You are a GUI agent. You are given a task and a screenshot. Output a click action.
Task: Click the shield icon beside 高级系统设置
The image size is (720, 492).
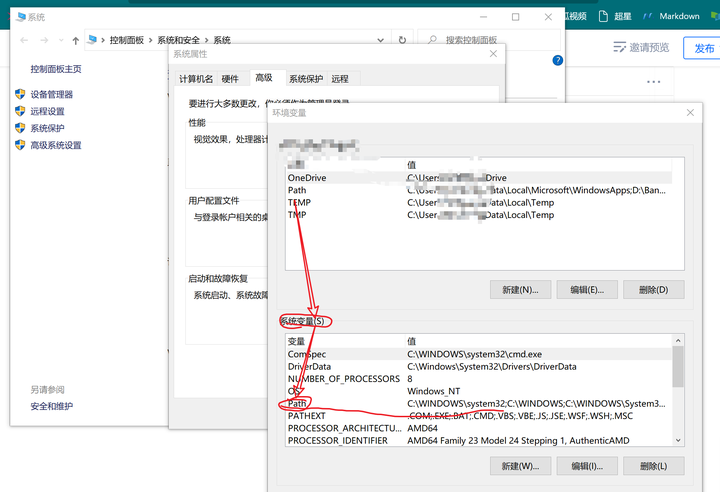pyautogui.click(x=20, y=145)
